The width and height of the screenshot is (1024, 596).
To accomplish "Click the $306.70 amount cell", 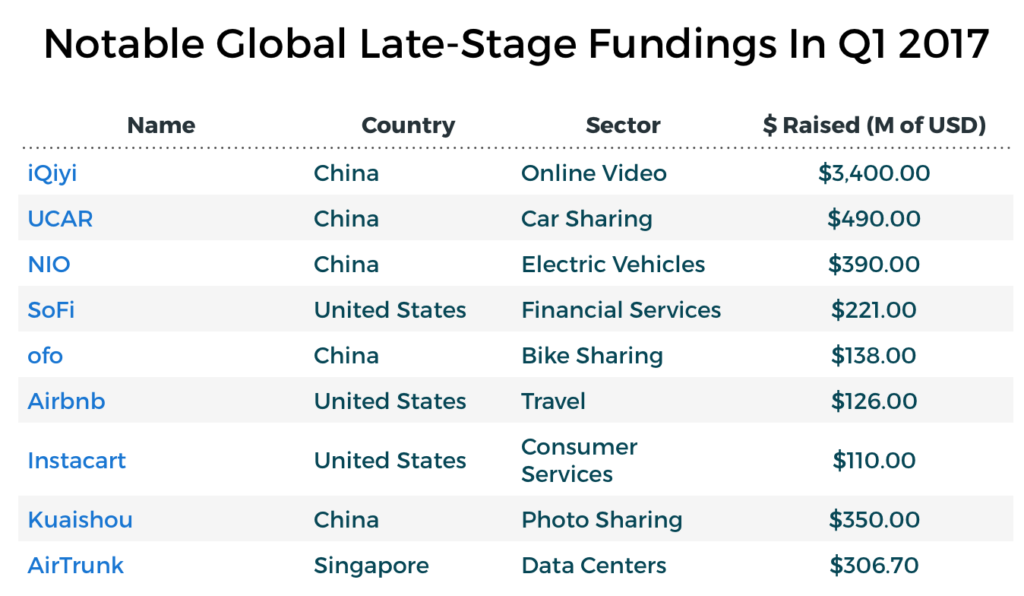I will [874, 566].
